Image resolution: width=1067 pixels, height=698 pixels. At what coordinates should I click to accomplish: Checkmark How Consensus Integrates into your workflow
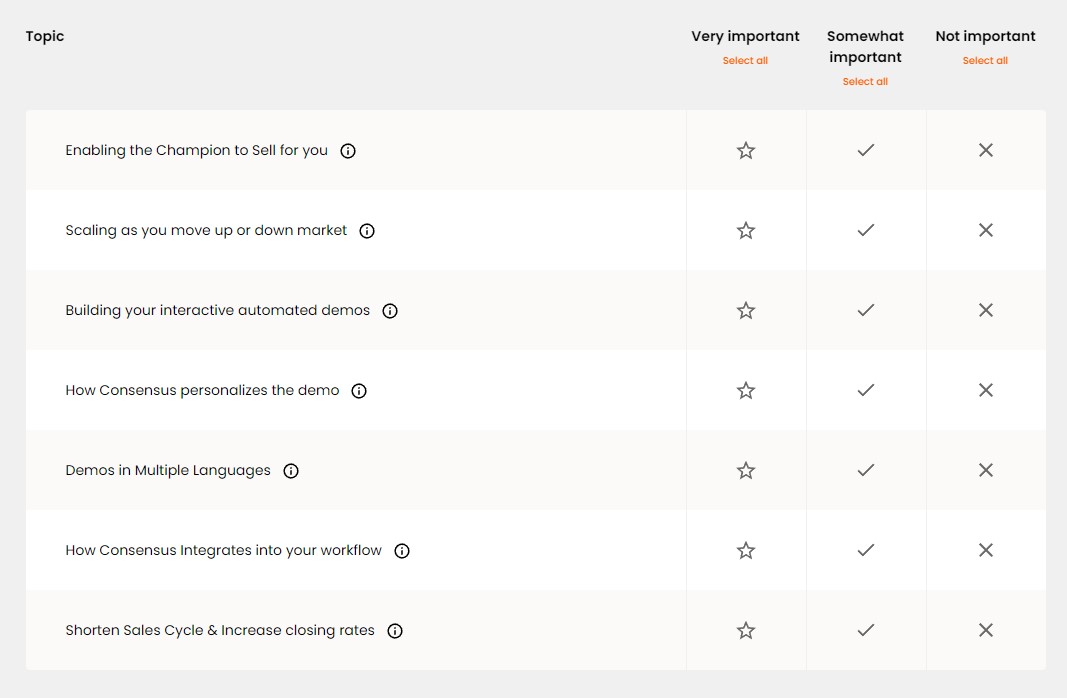pyautogui.click(x=866, y=550)
